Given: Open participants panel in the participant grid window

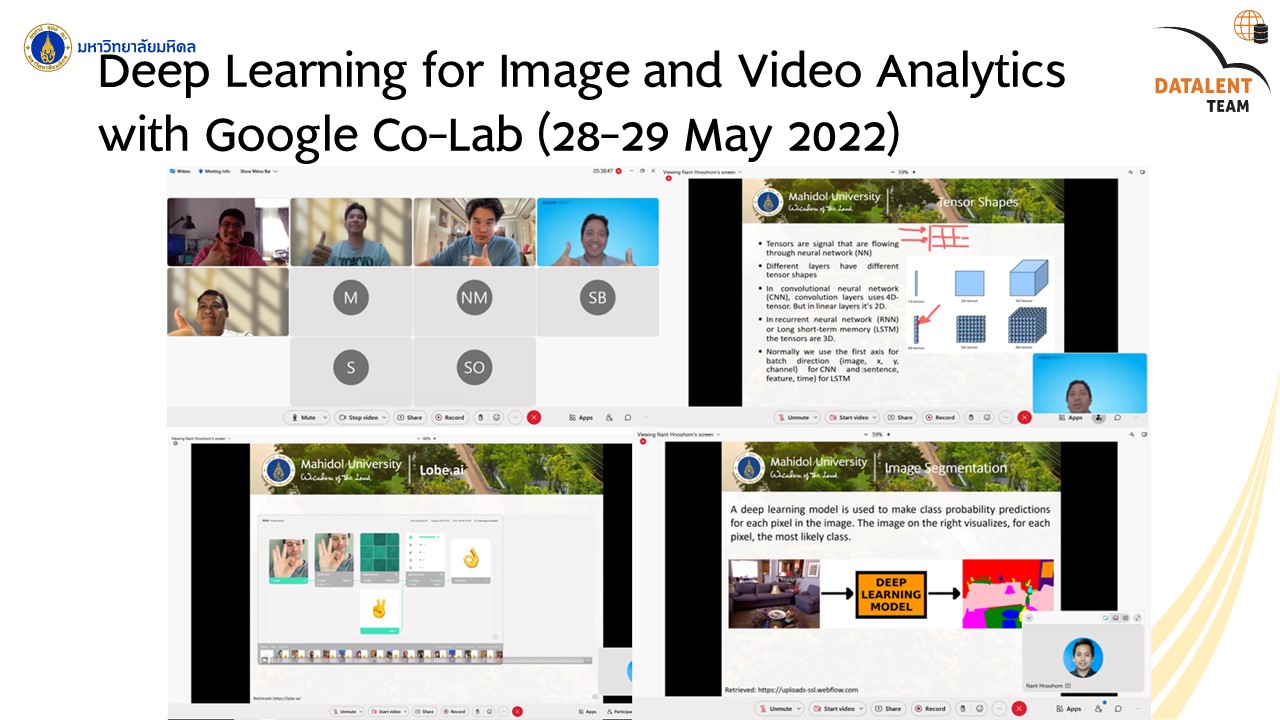Looking at the screenshot, I should pyautogui.click(x=609, y=417).
